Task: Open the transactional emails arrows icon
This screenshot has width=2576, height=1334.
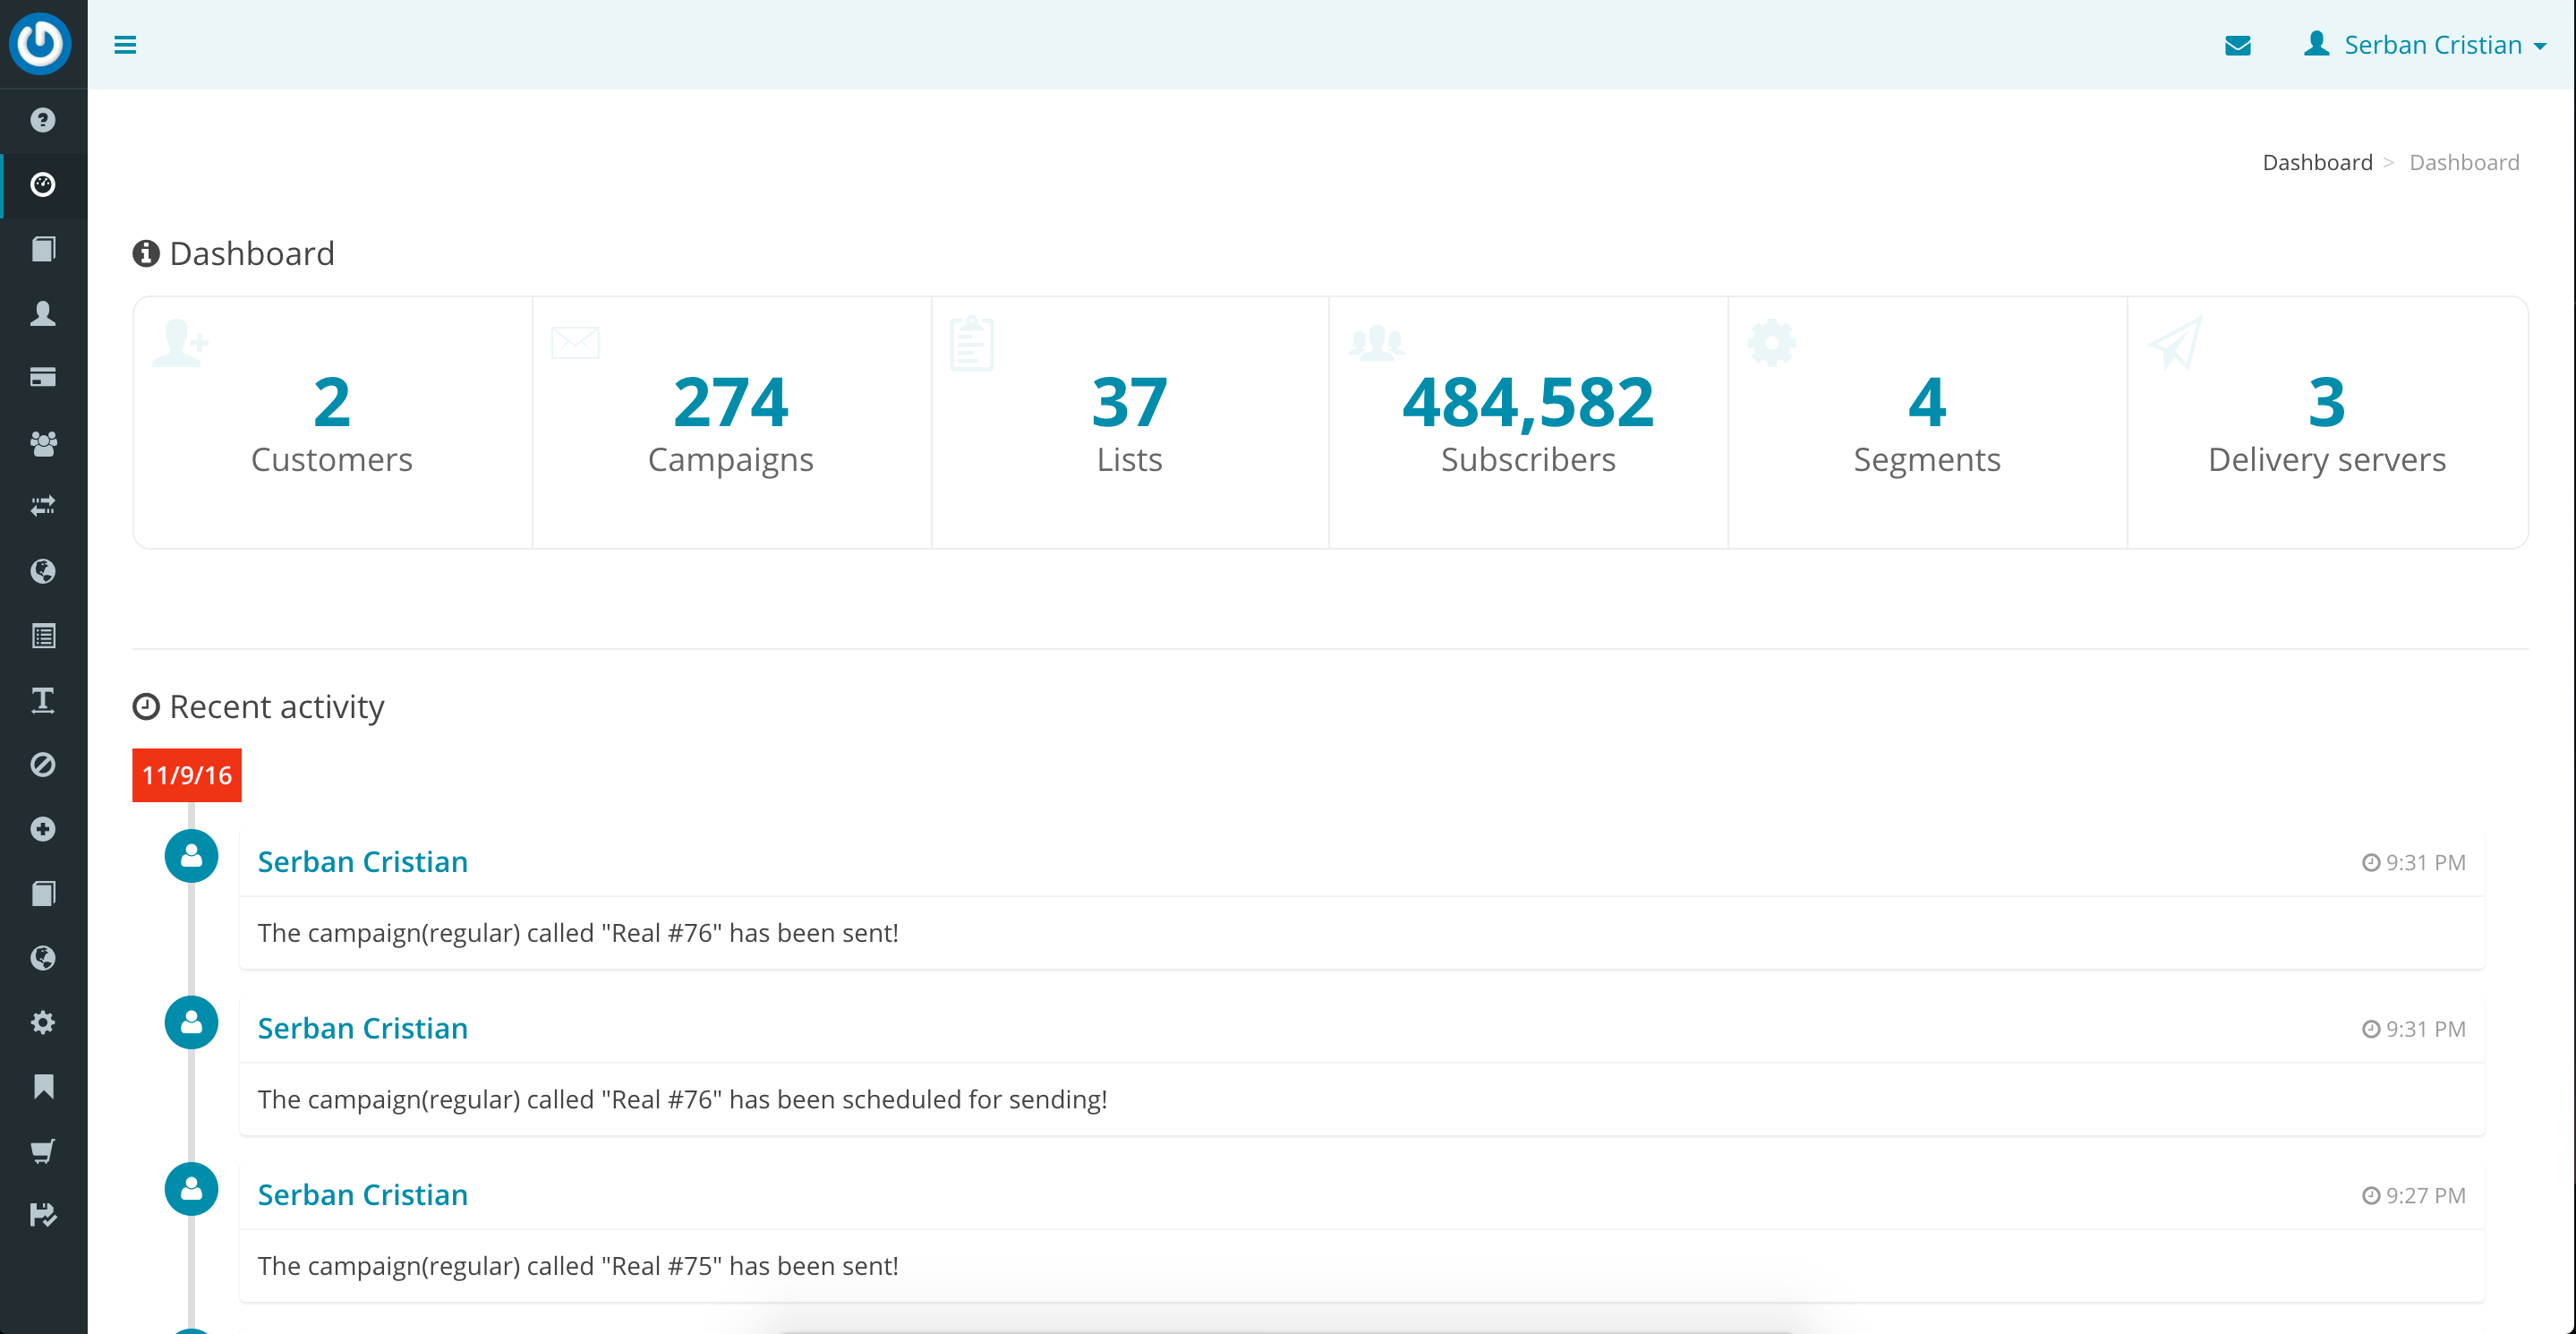Action: (x=43, y=506)
